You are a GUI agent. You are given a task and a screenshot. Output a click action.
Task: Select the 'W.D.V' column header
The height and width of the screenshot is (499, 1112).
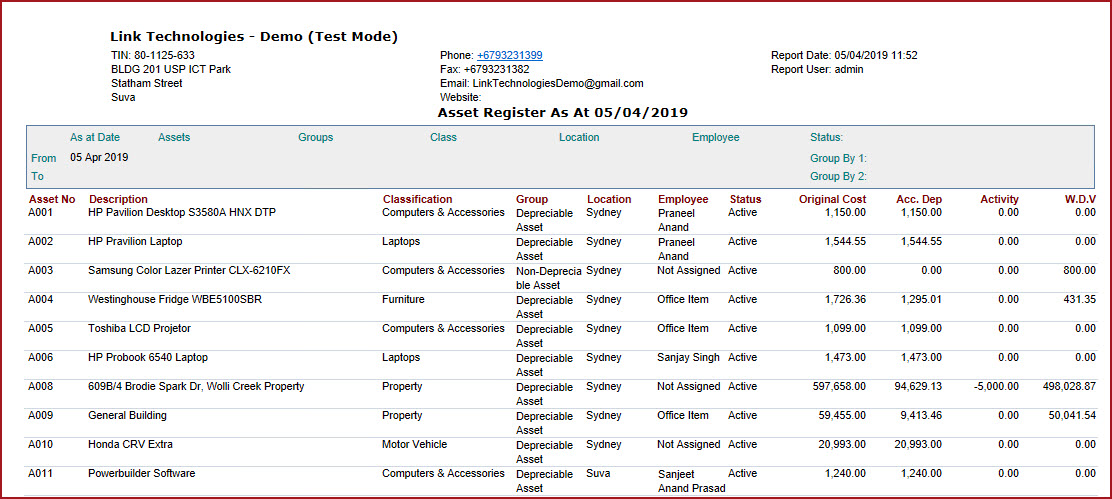coord(1080,199)
